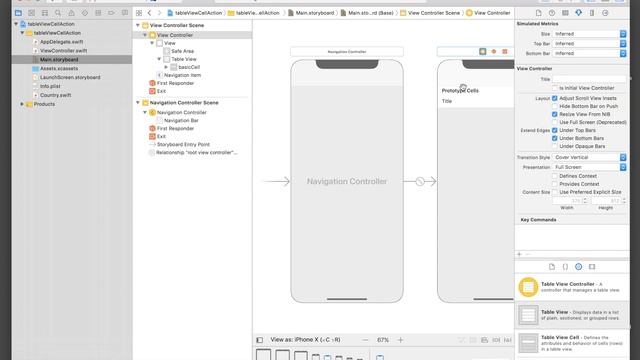Zoom in the storyboard canvas
640x360 pixels.
click(400, 340)
